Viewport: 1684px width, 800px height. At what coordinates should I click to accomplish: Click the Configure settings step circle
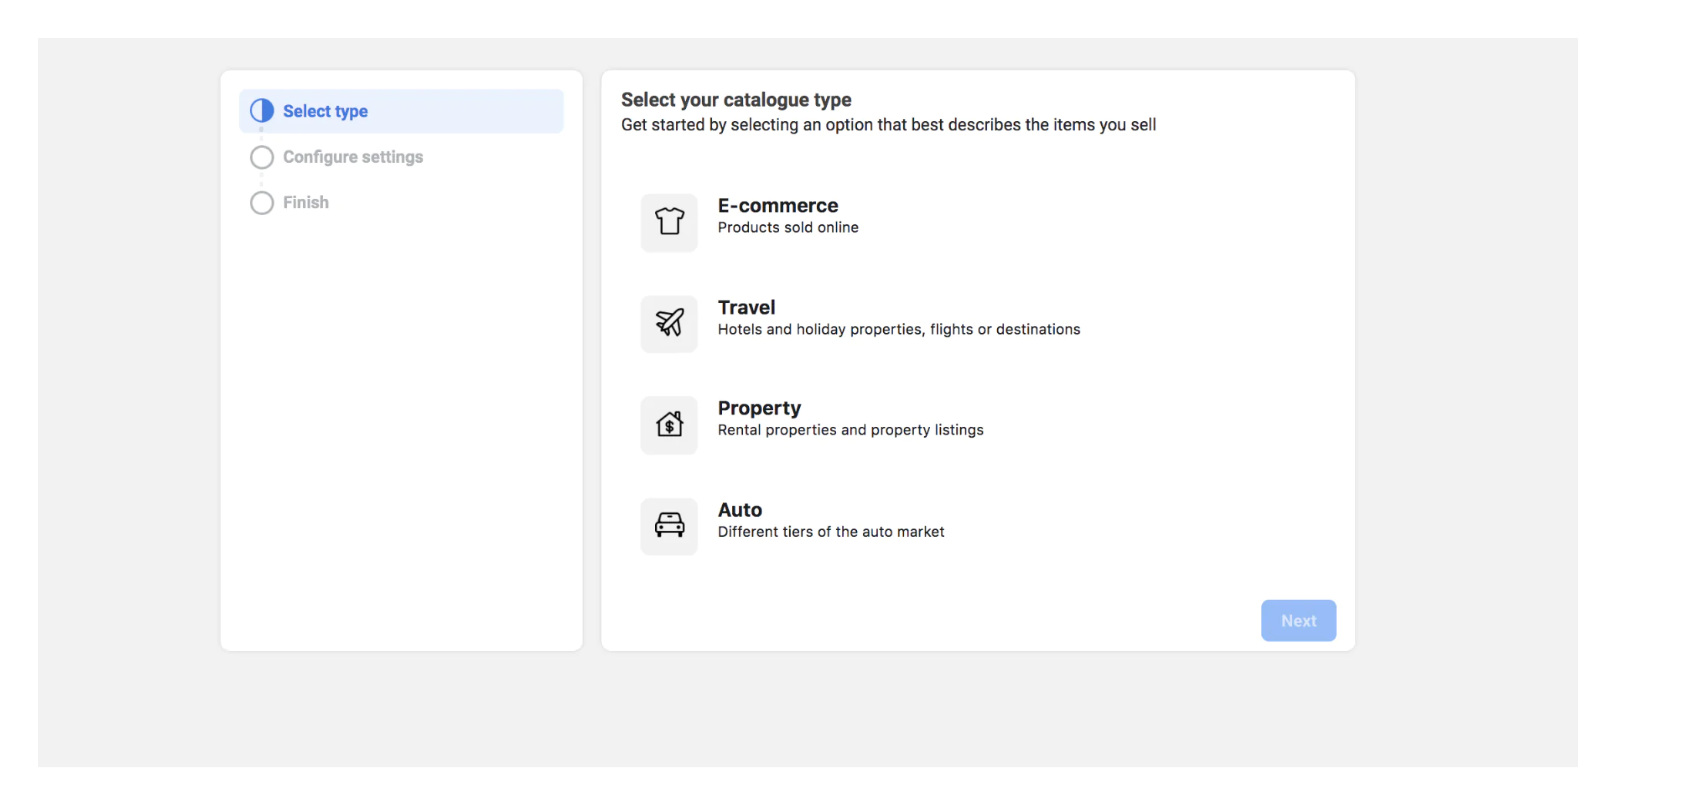coord(262,157)
